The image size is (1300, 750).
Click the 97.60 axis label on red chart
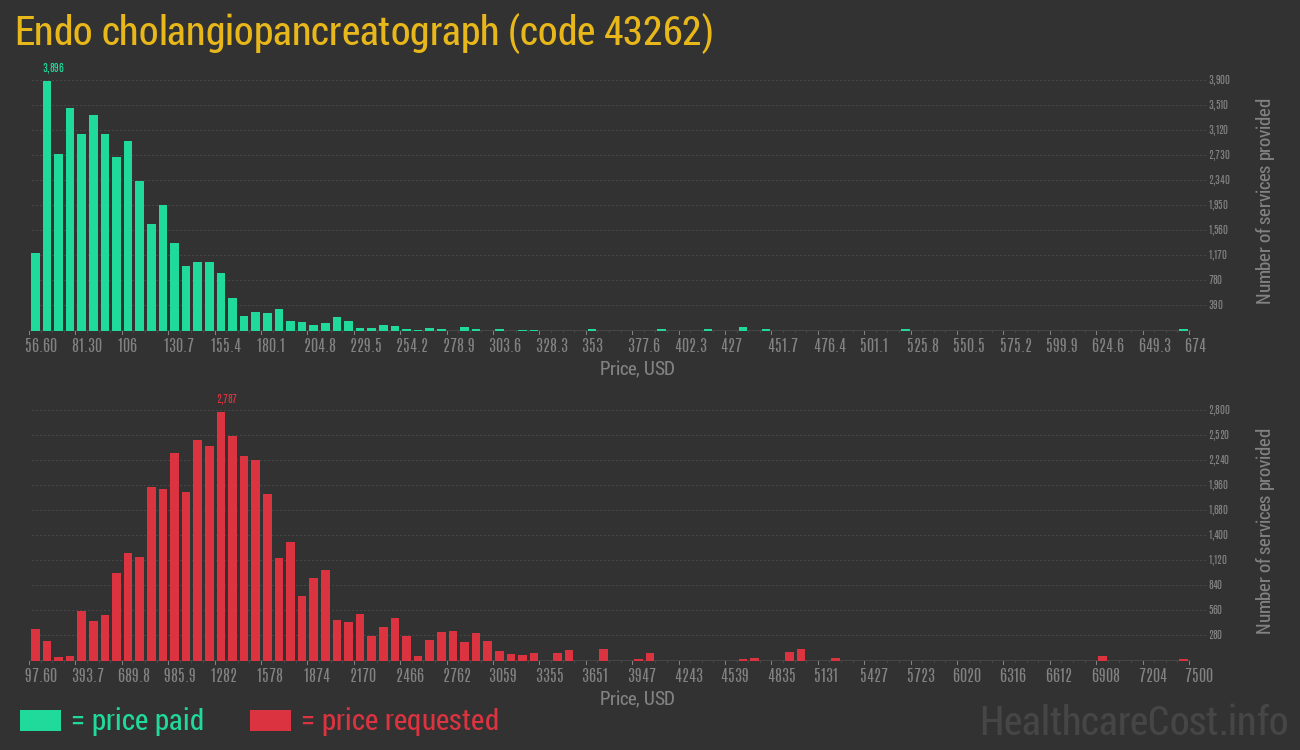(x=41, y=676)
